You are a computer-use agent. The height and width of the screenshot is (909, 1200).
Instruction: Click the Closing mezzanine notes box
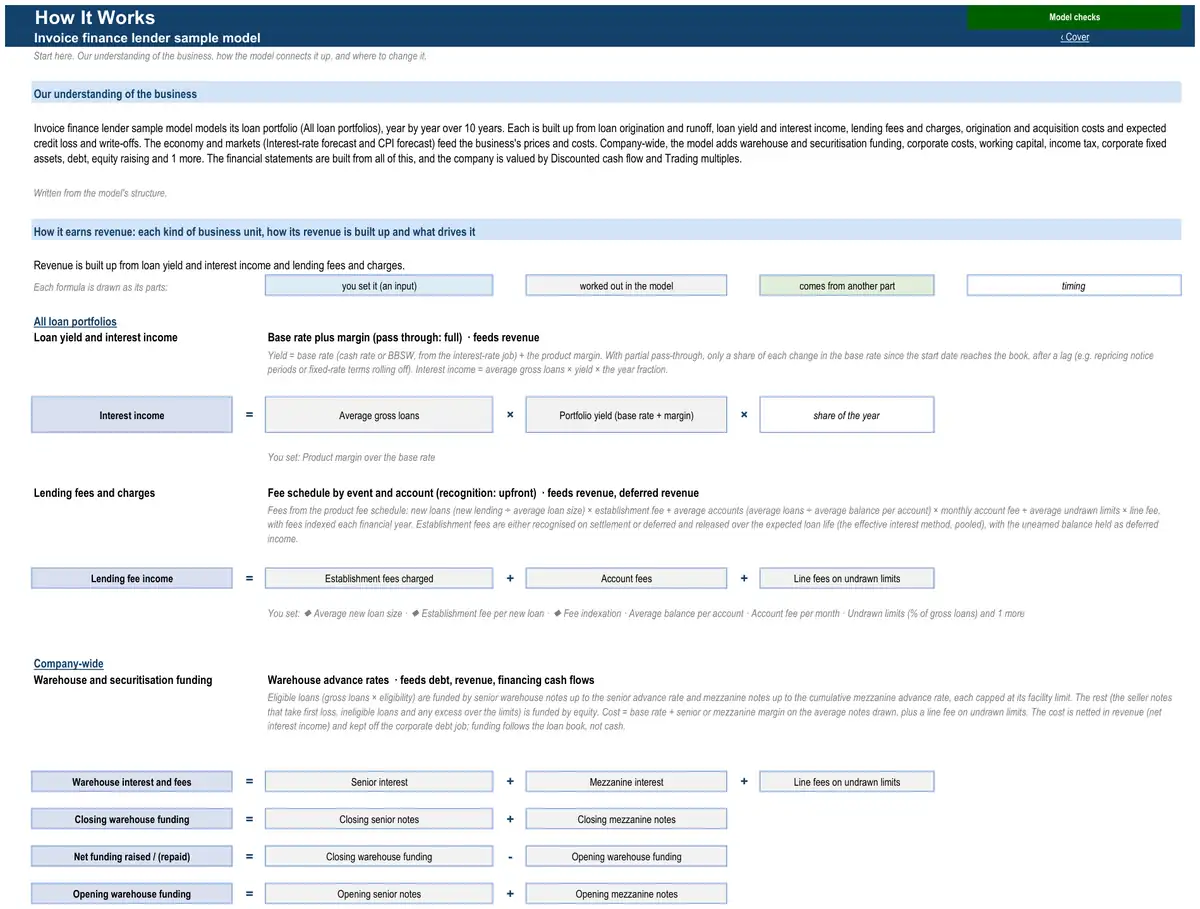point(626,819)
